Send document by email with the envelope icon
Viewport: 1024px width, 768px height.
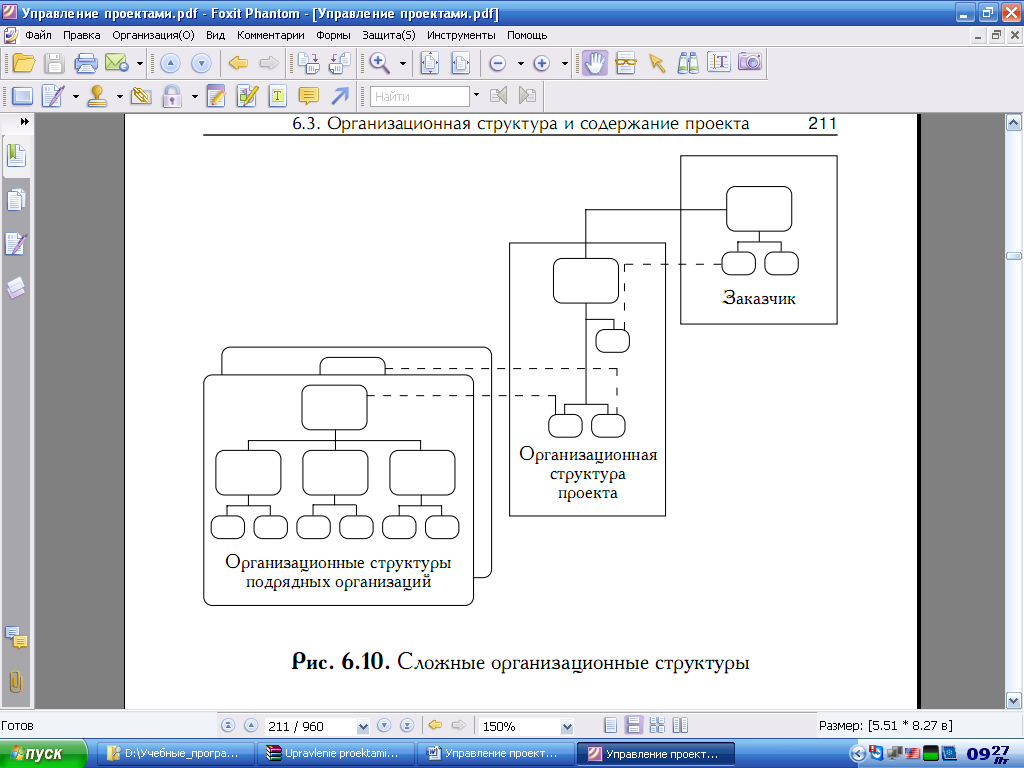tap(116, 63)
